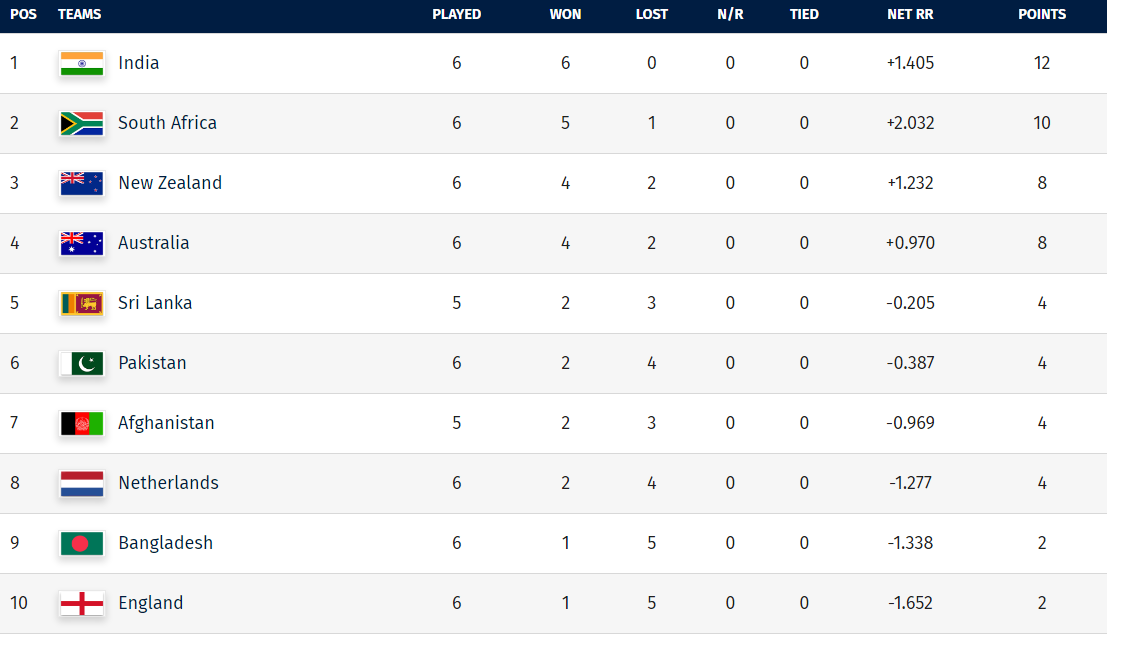Click the NET RR column header
Screen dimensions: 1125x654
(910, 15)
